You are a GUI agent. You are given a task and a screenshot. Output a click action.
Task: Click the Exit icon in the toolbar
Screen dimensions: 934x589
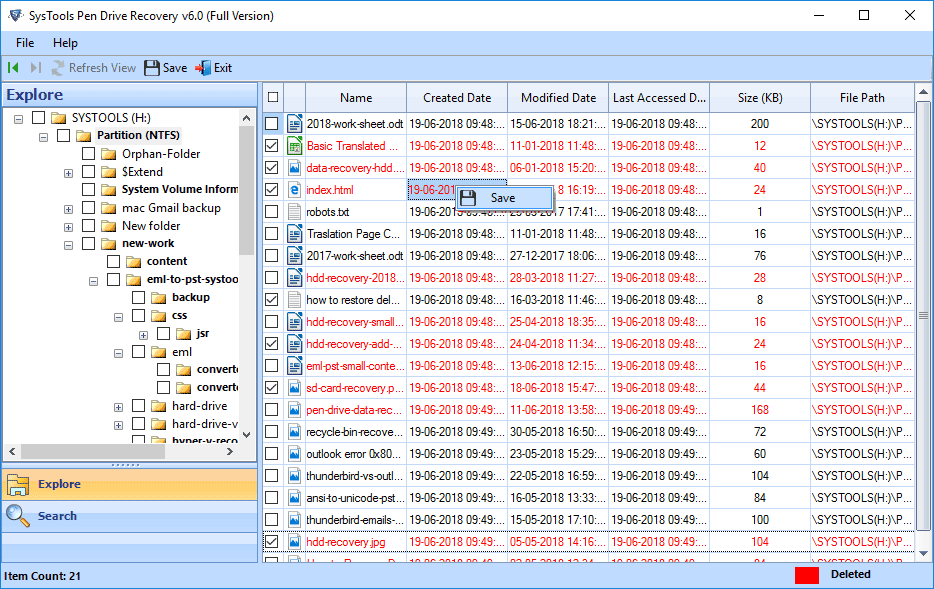click(203, 68)
